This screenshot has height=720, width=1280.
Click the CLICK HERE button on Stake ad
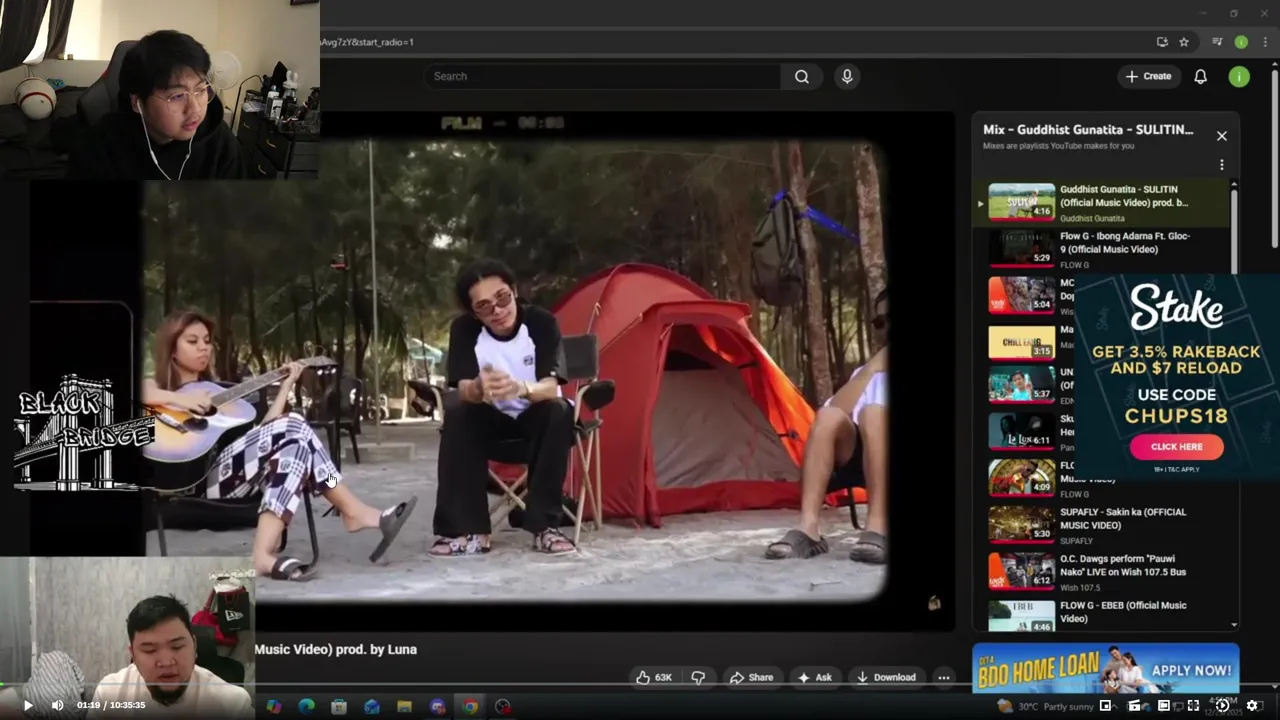[1176, 447]
